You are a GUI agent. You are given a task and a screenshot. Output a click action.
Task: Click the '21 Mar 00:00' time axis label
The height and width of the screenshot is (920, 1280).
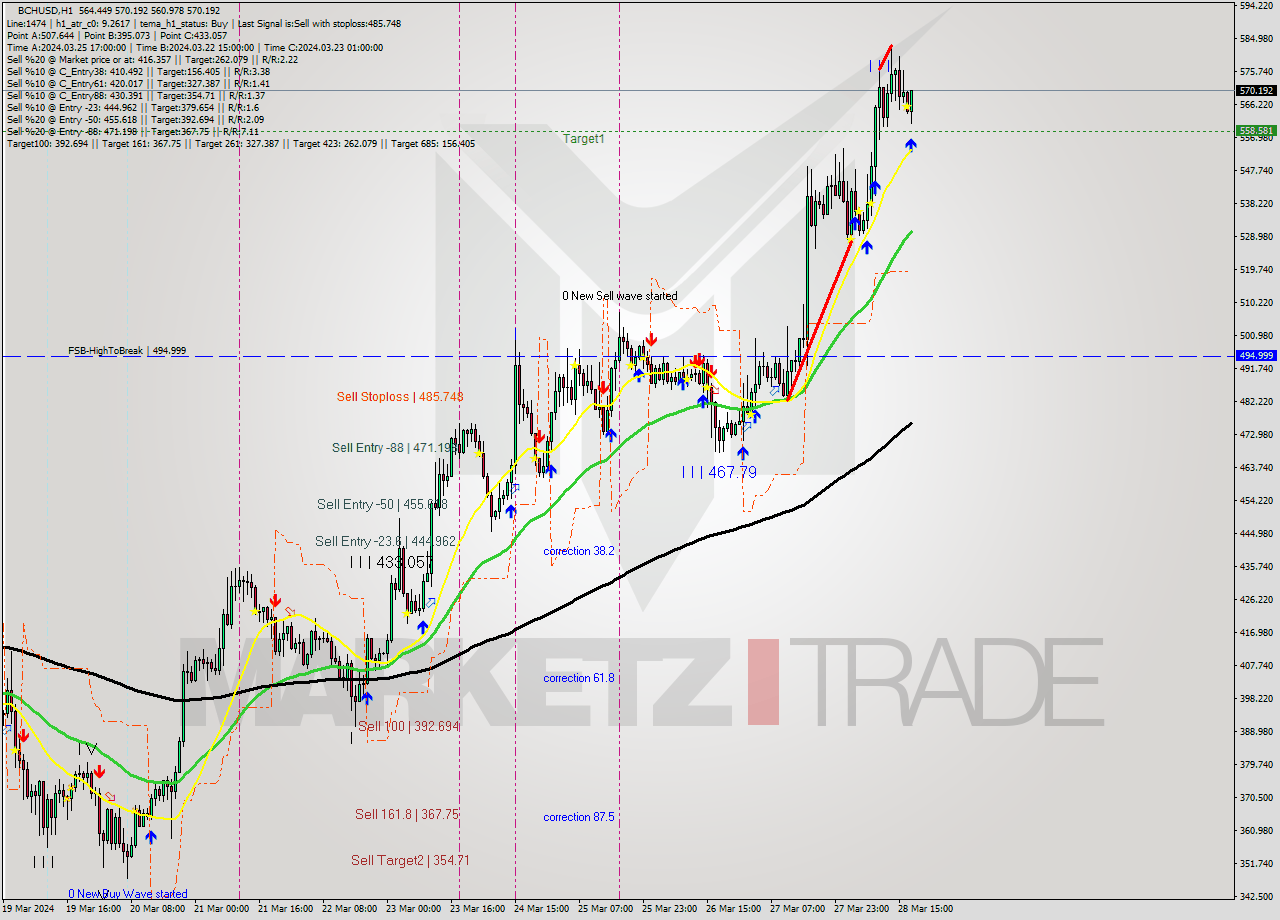coord(221,909)
